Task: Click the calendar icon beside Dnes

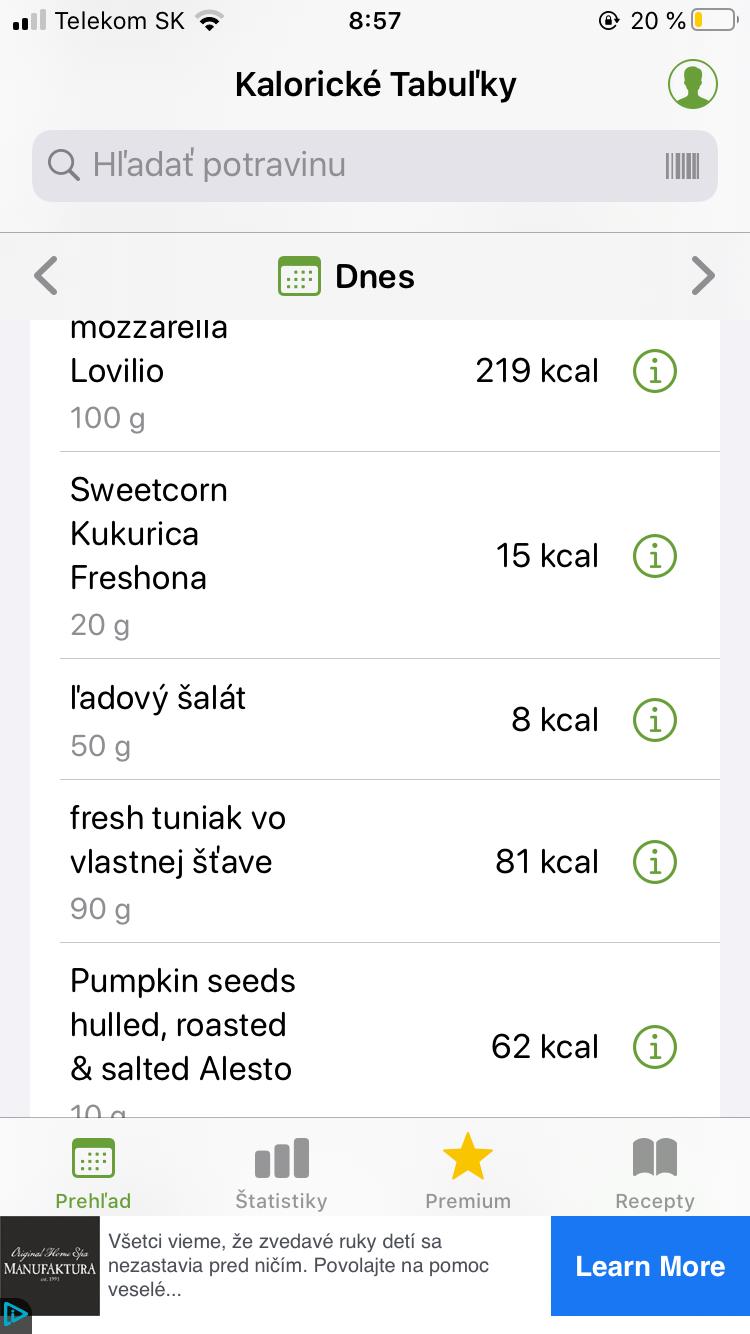Action: tap(298, 277)
